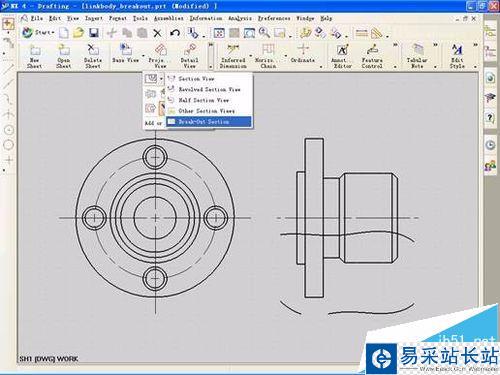The width and height of the screenshot is (500, 375).
Task: Open the Annotation Editor
Action: pyautogui.click(x=342, y=56)
